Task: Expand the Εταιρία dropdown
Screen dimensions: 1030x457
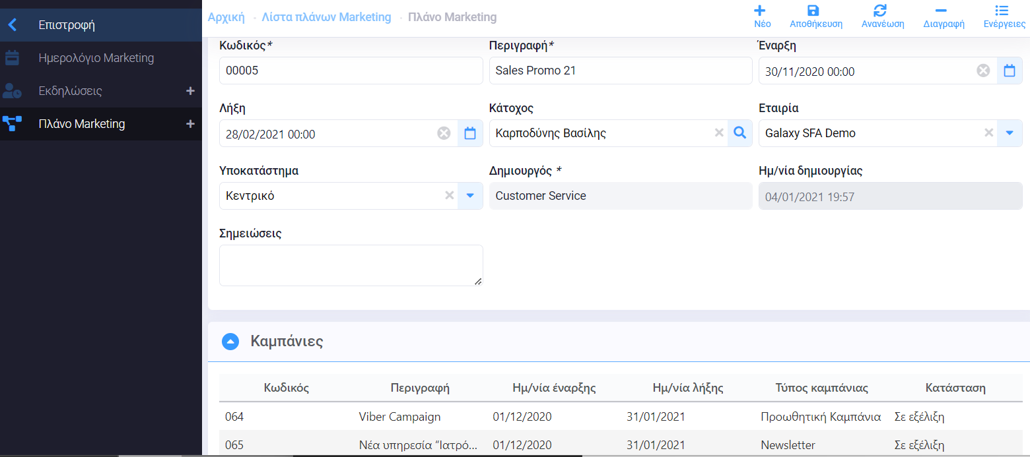Action: tap(1009, 133)
